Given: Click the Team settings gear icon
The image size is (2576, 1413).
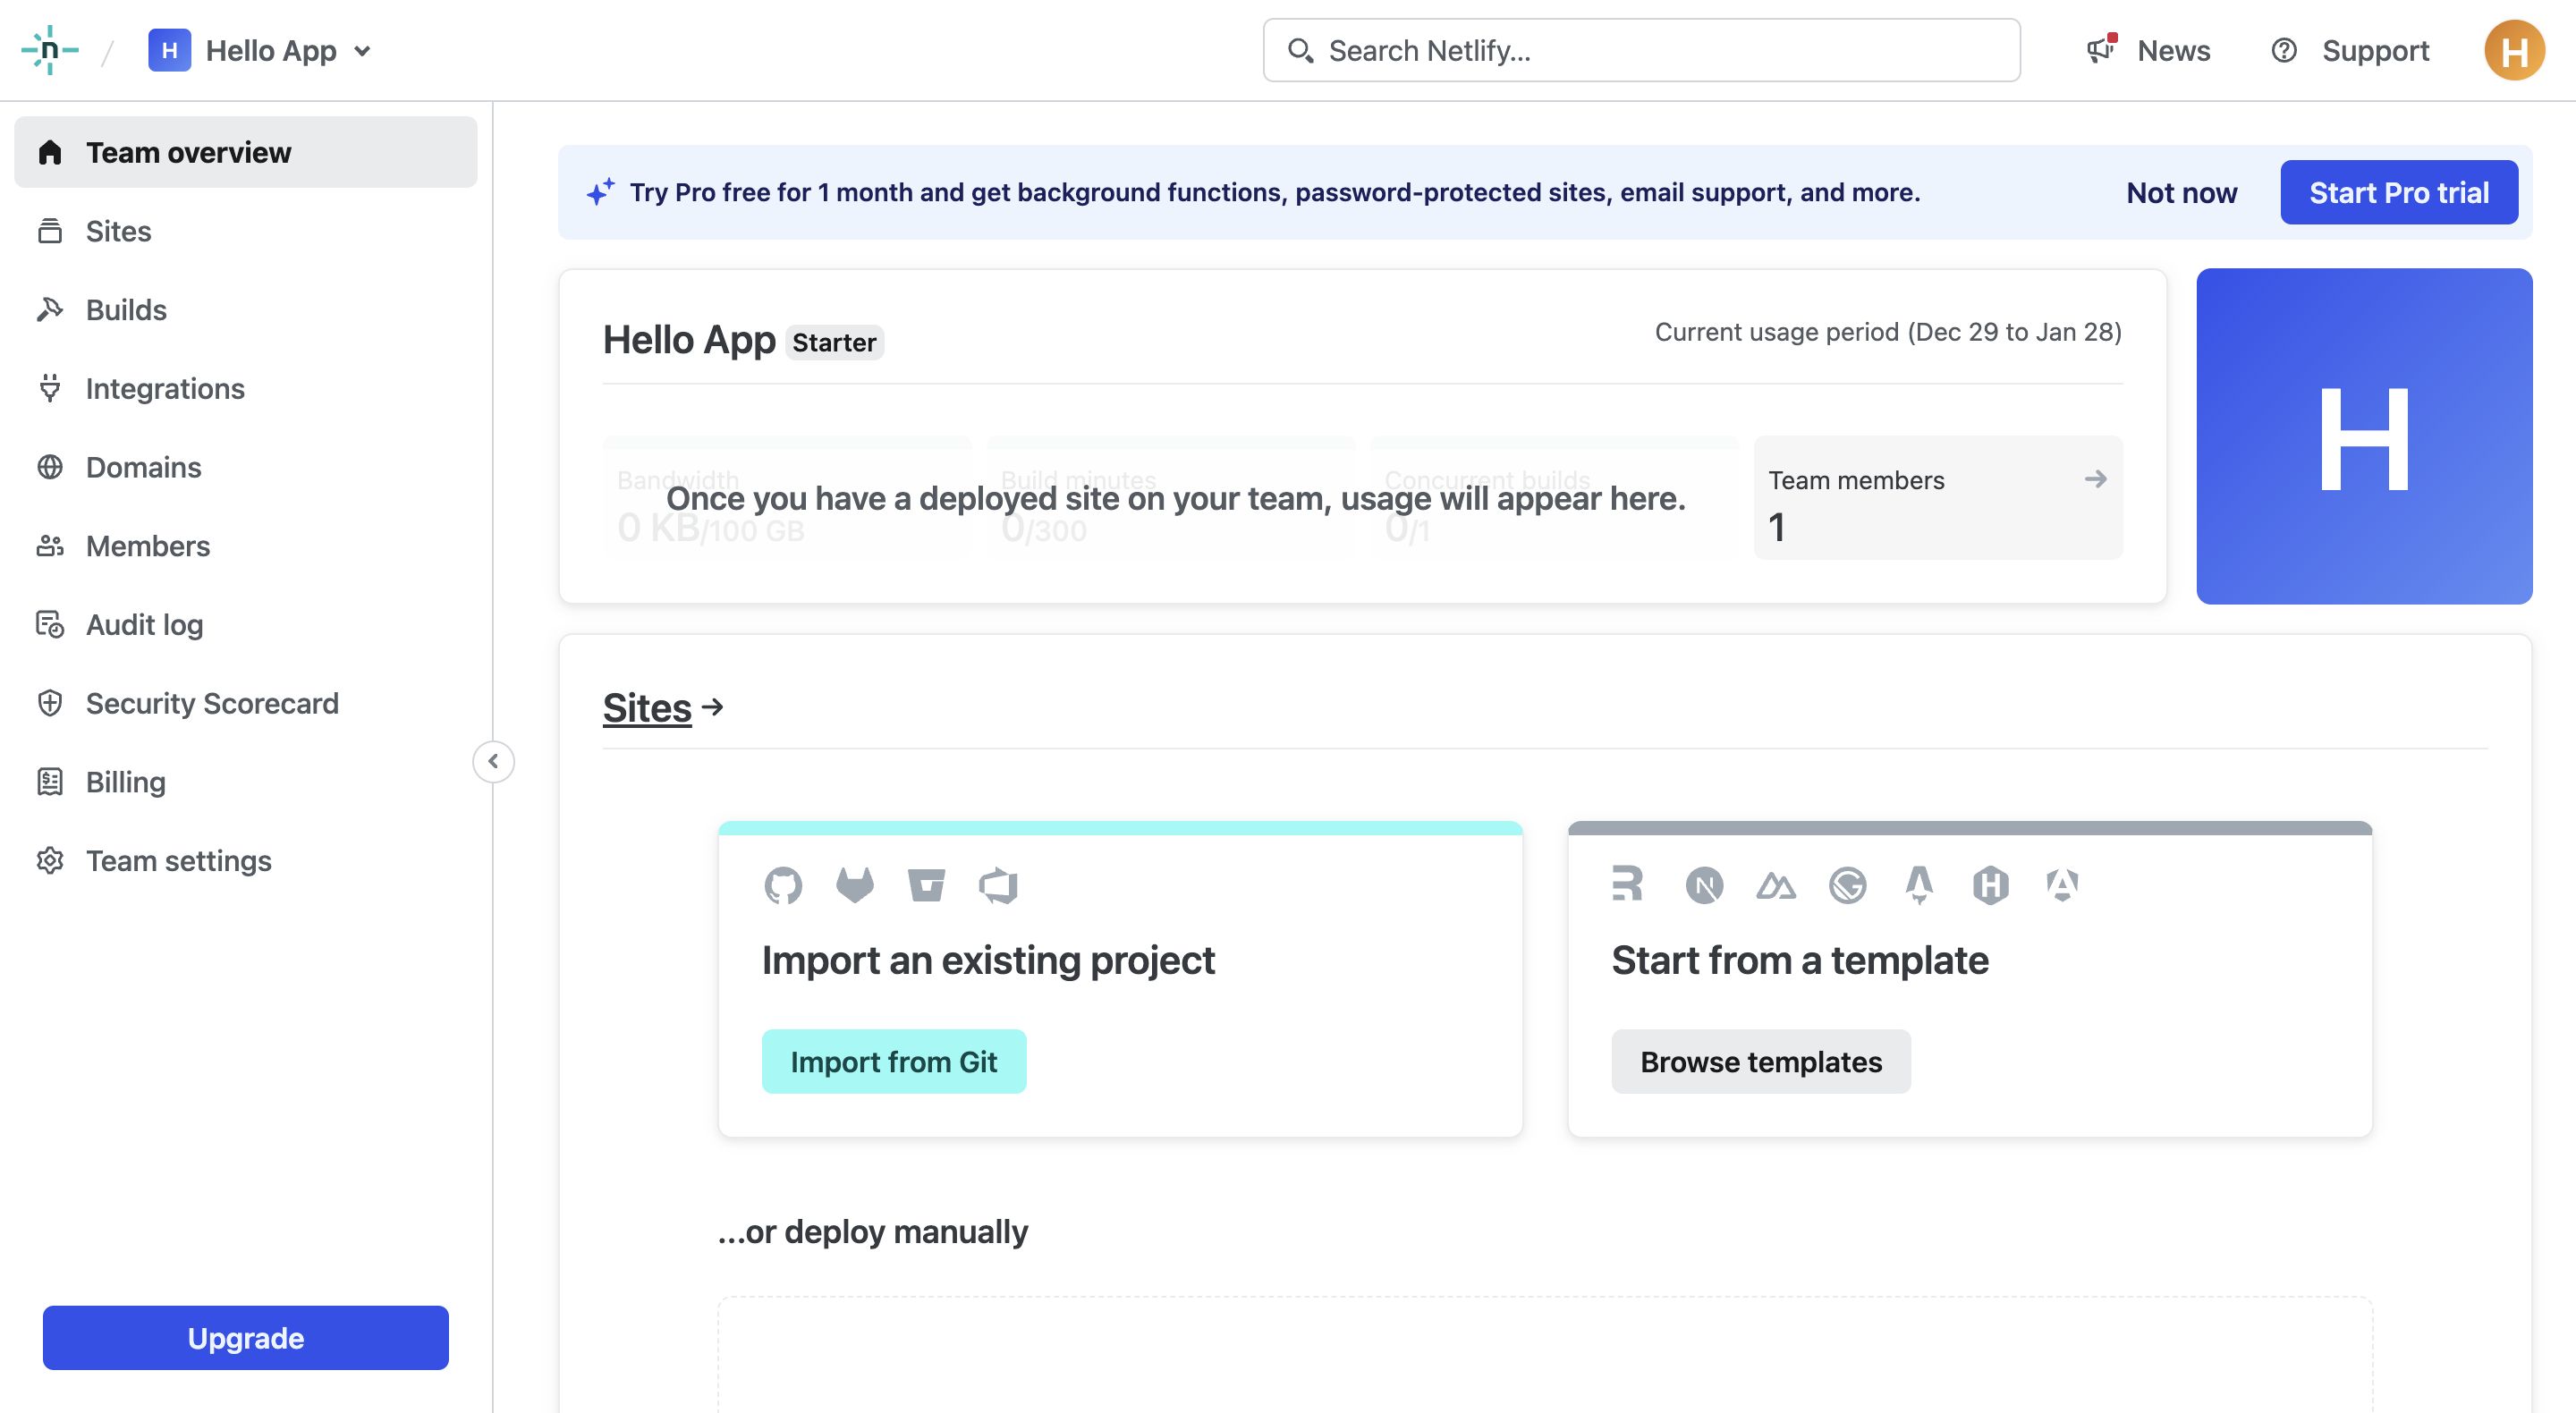Looking at the screenshot, I should (x=50, y=861).
